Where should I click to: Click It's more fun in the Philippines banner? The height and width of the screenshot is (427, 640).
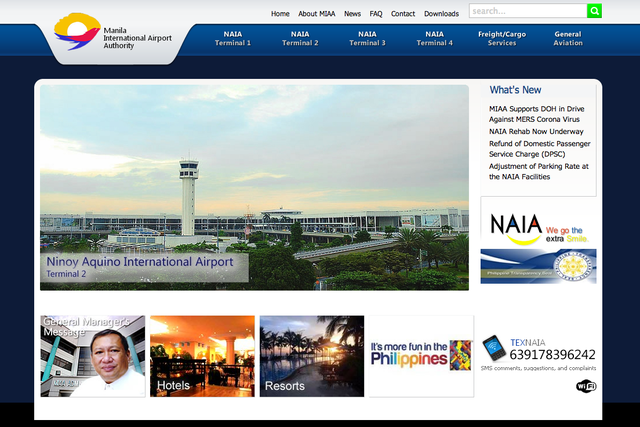[x=421, y=356]
